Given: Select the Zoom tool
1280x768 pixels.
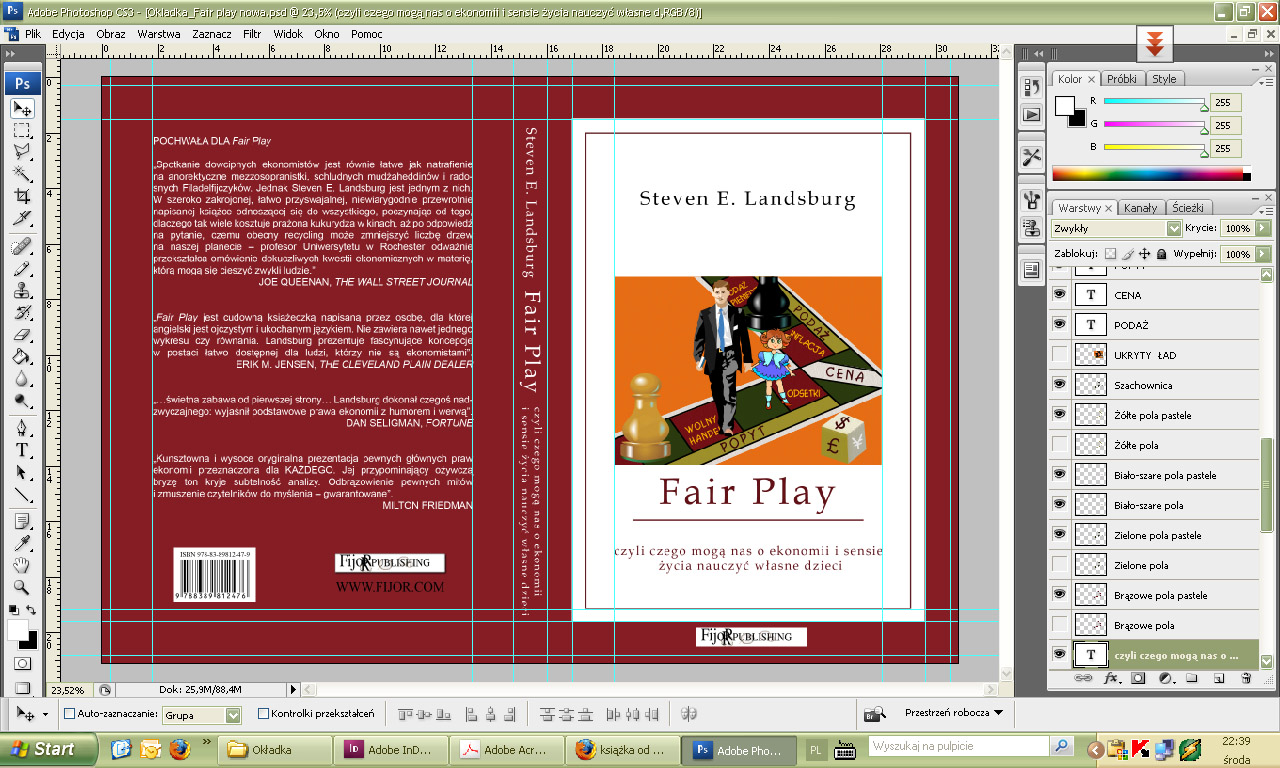Looking at the screenshot, I should click(22, 588).
